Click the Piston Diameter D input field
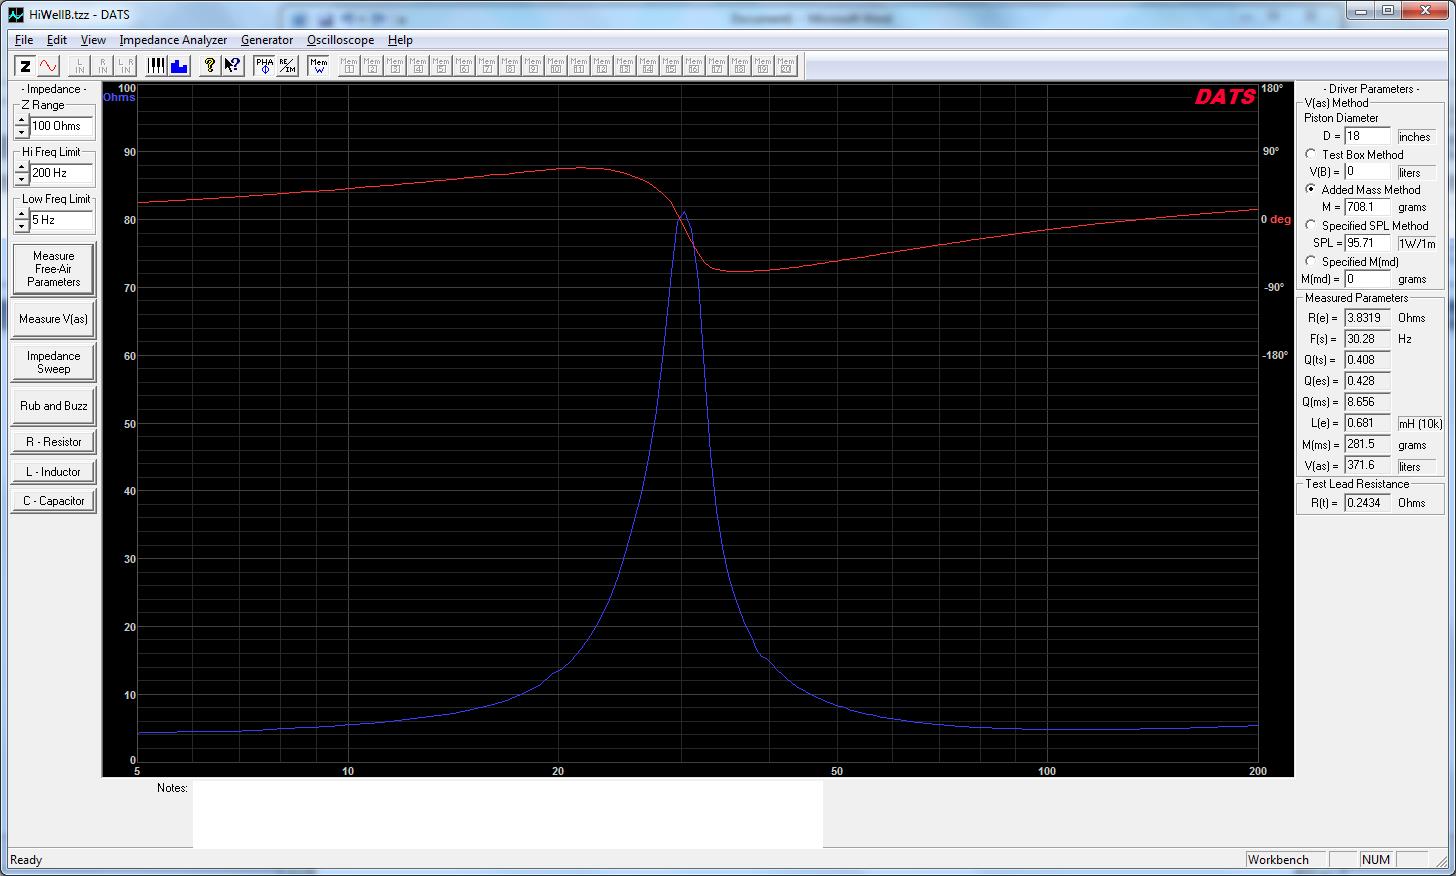This screenshot has height=876, width=1456. pyautogui.click(x=1367, y=136)
